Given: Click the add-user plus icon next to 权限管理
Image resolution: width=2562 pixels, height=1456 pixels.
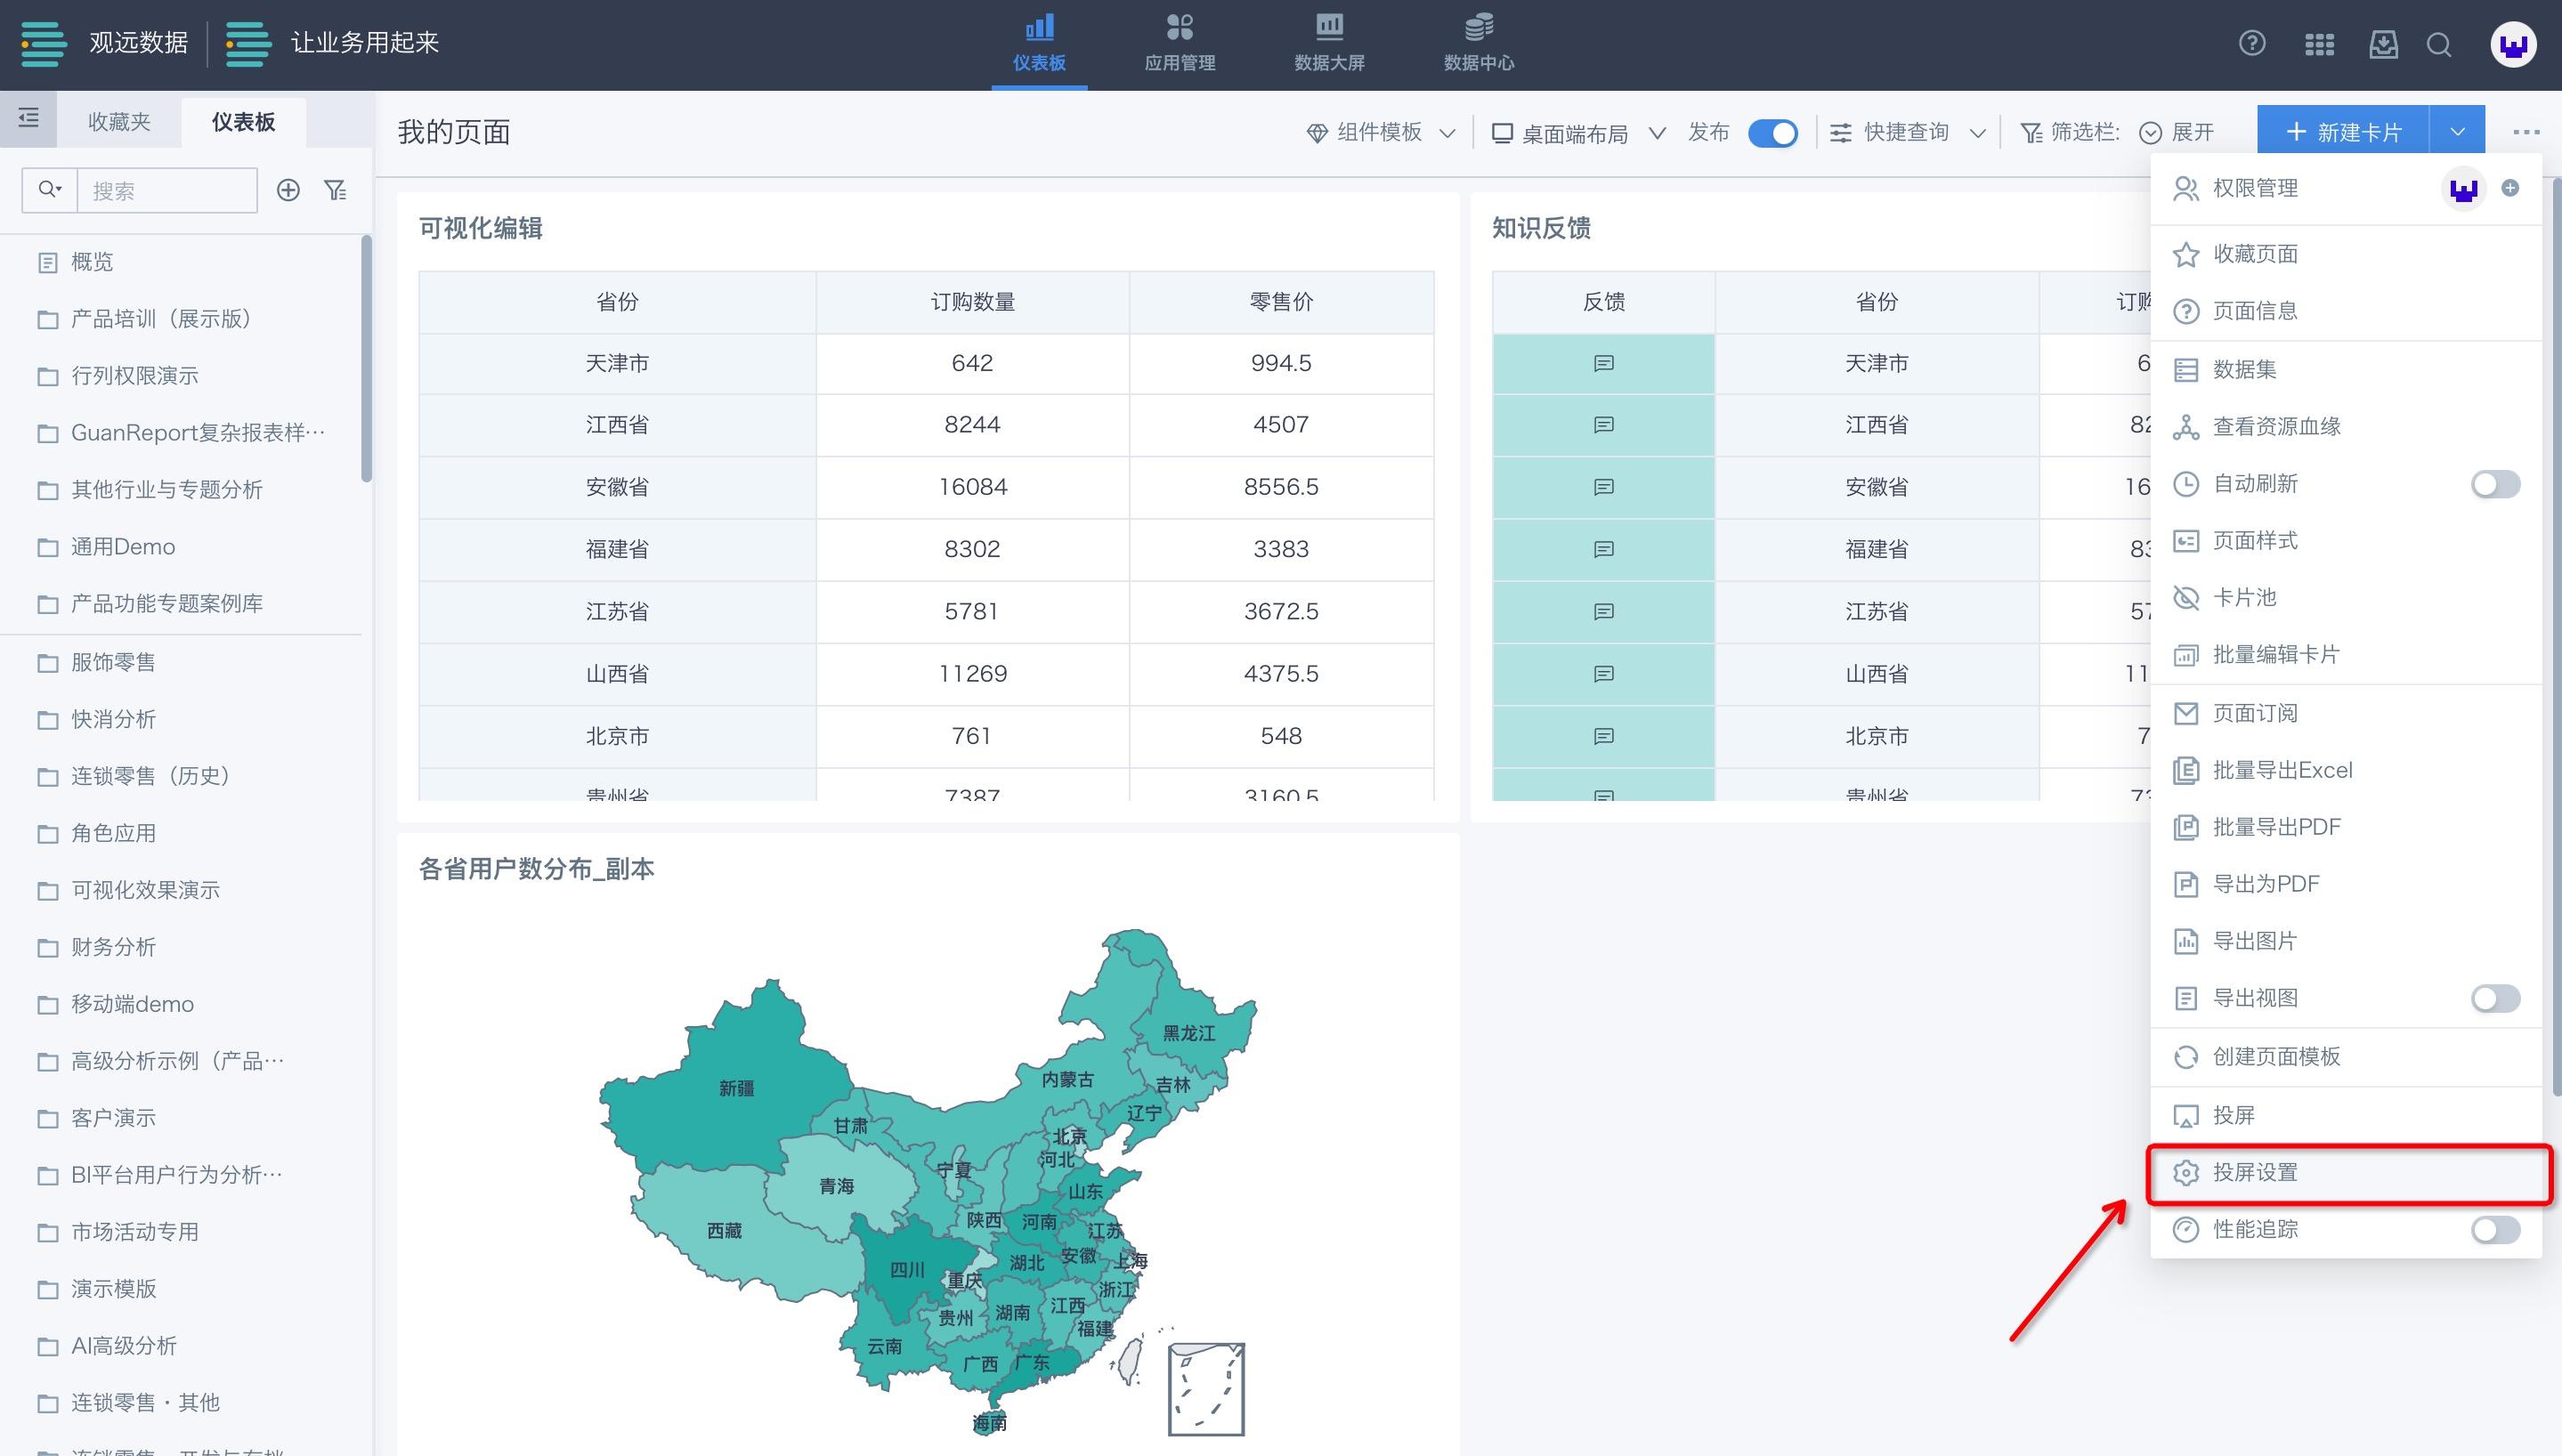Looking at the screenshot, I should point(2510,188).
